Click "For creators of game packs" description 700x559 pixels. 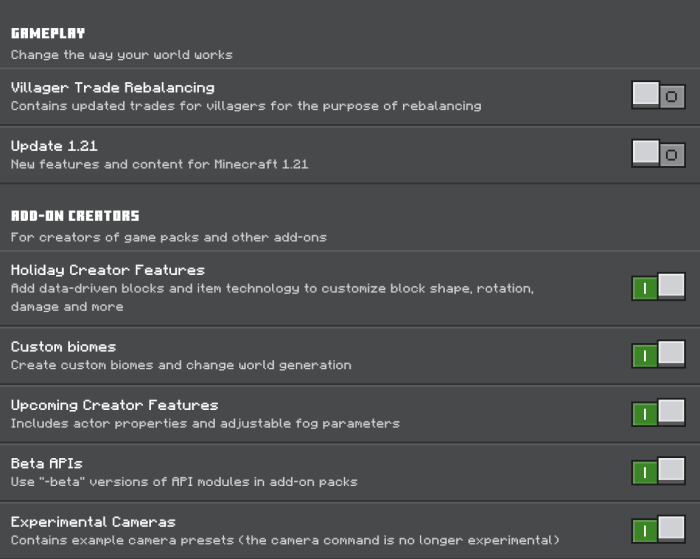pos(169,237)
